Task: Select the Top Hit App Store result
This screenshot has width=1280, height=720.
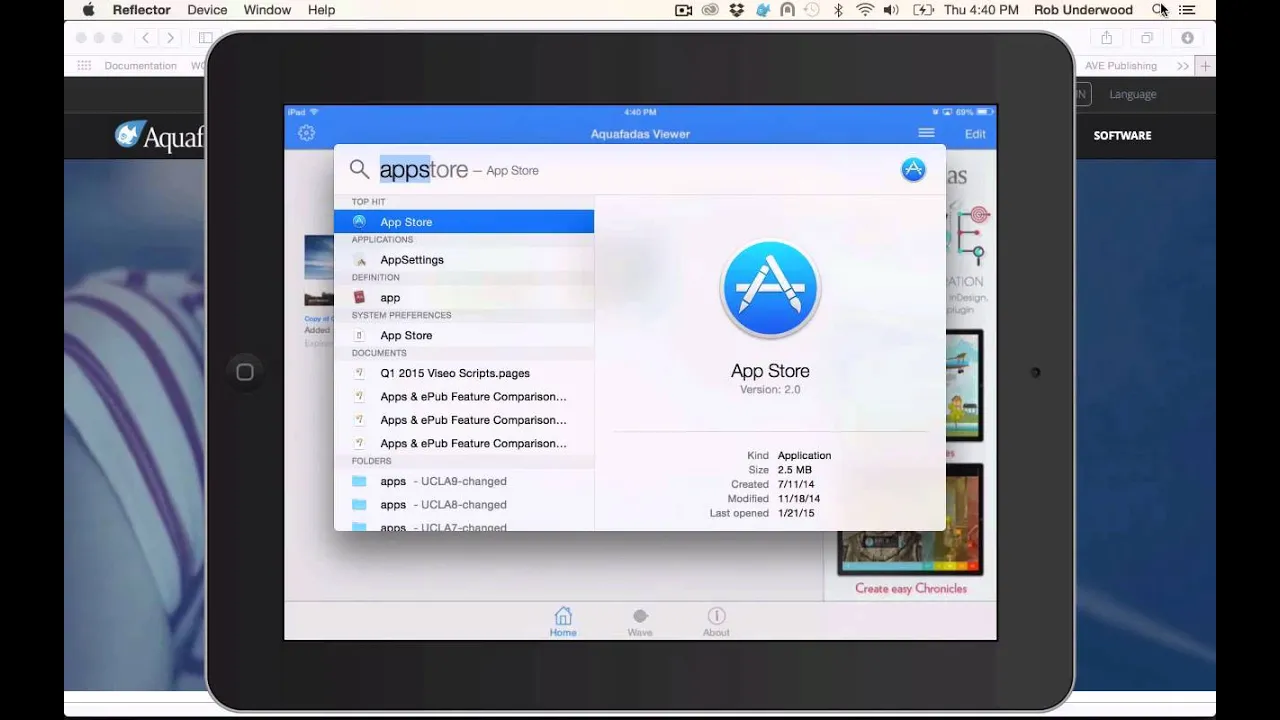Action: (x=464, y=222)
